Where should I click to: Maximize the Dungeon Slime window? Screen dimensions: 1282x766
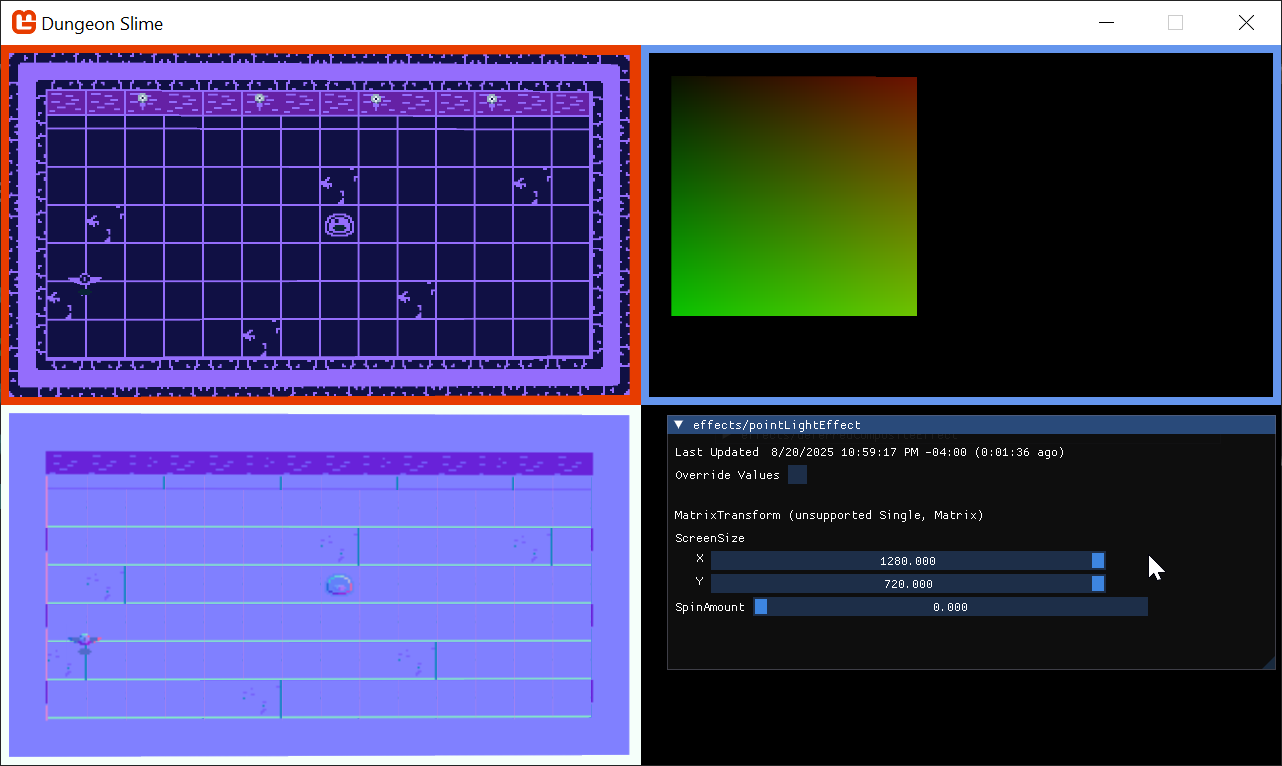pos(1176,22)
